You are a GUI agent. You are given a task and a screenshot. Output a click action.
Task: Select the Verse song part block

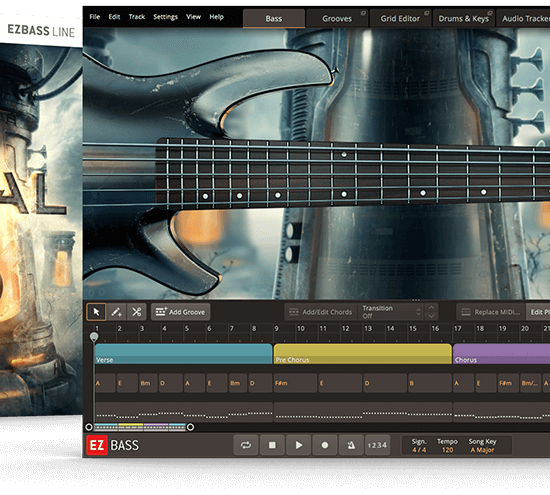point(183,354)
